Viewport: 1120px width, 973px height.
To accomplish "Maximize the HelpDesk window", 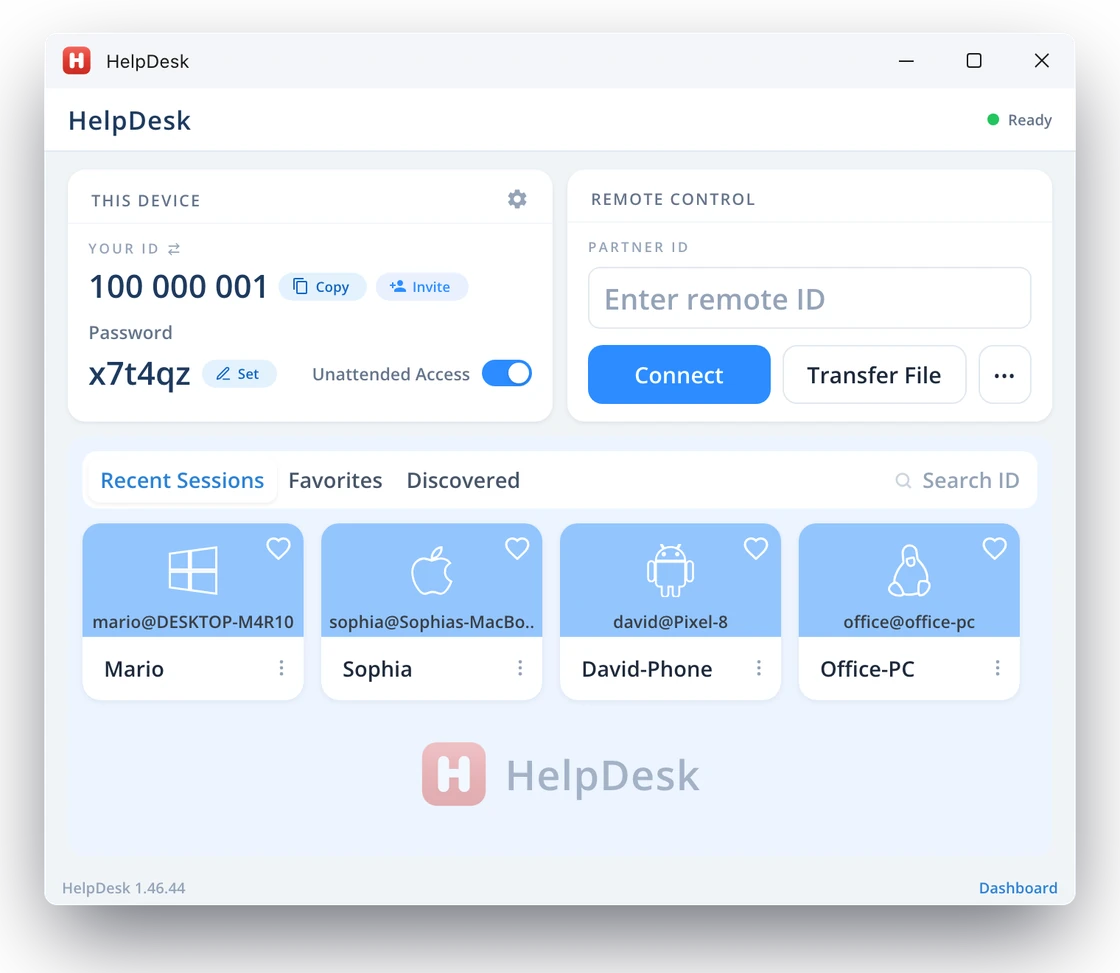I will (x=974, y=61).
